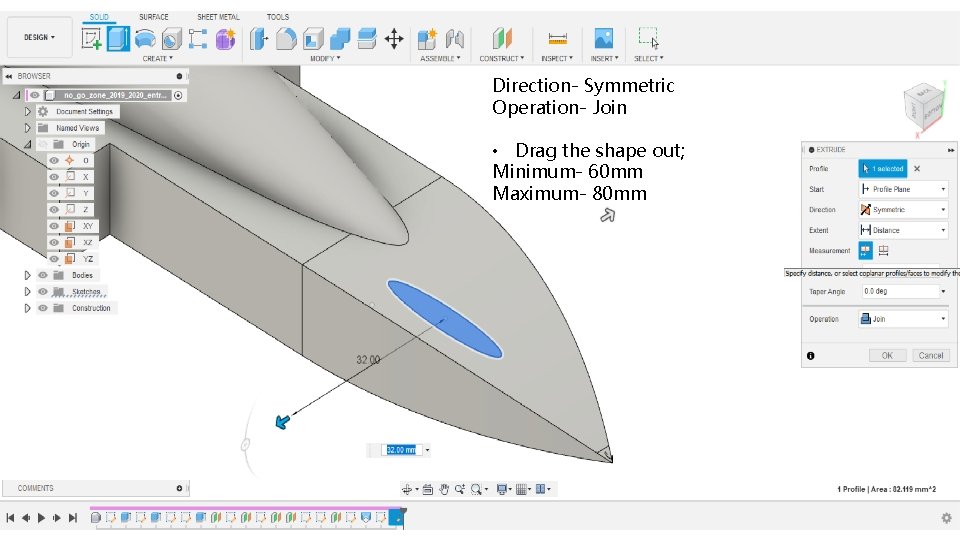Activate the Select window tool icon
The width and height of the screenshot is (960, 540).
(x=648, y=38)
